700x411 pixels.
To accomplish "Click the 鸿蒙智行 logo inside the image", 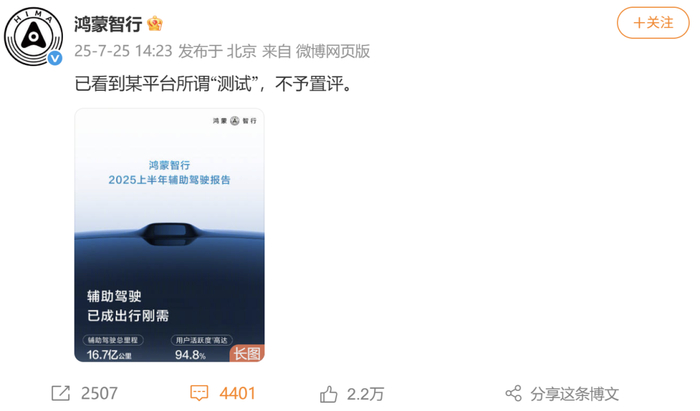I will tap(235, 121).
